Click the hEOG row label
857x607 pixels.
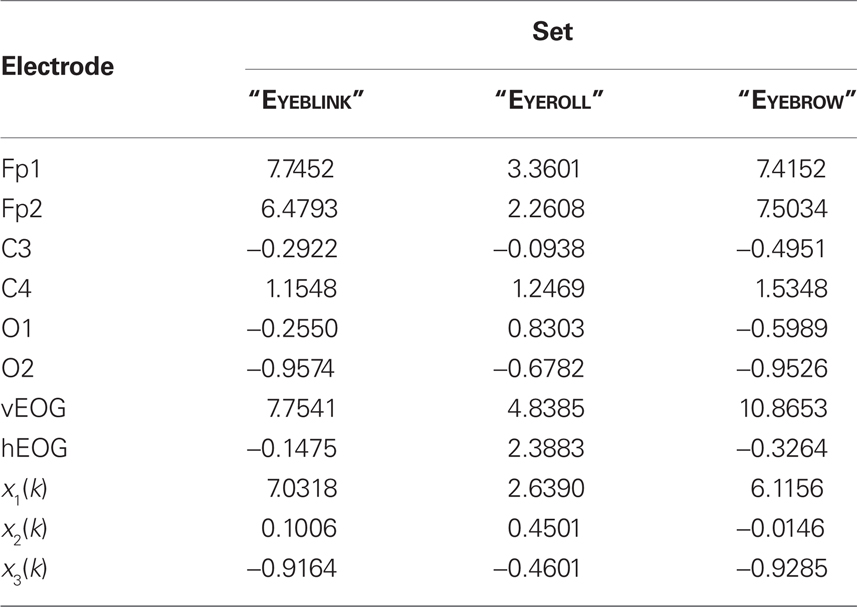click(34, 448)
